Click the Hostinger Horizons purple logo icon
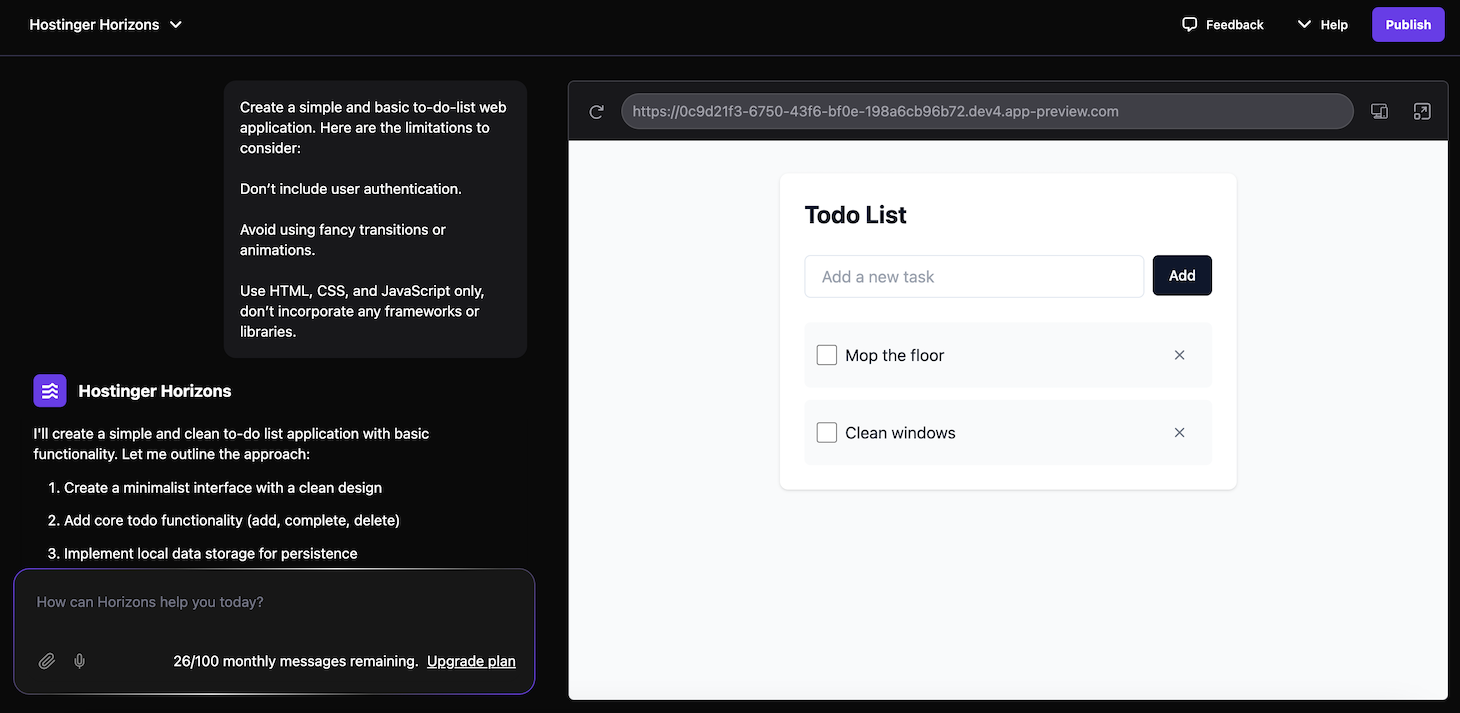This screenshot has width=1460, height=713. pyautogui.click(x=50, y=391)
